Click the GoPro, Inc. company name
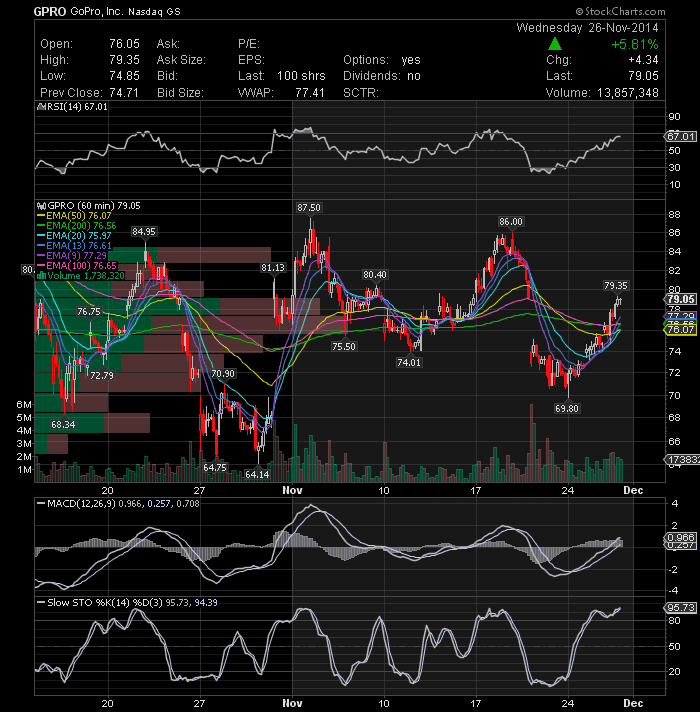The image size is (700, 712). pyautogui.click(x=97, y=12)
